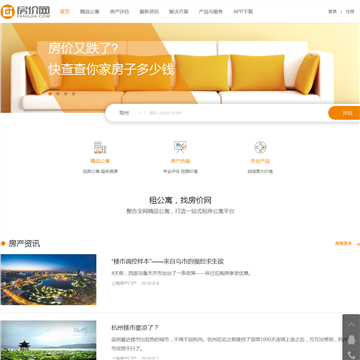360x360 pixels.
Task: Open the night city aerial thumbnail
Action: pyautogui.click(x=48, y=279)
